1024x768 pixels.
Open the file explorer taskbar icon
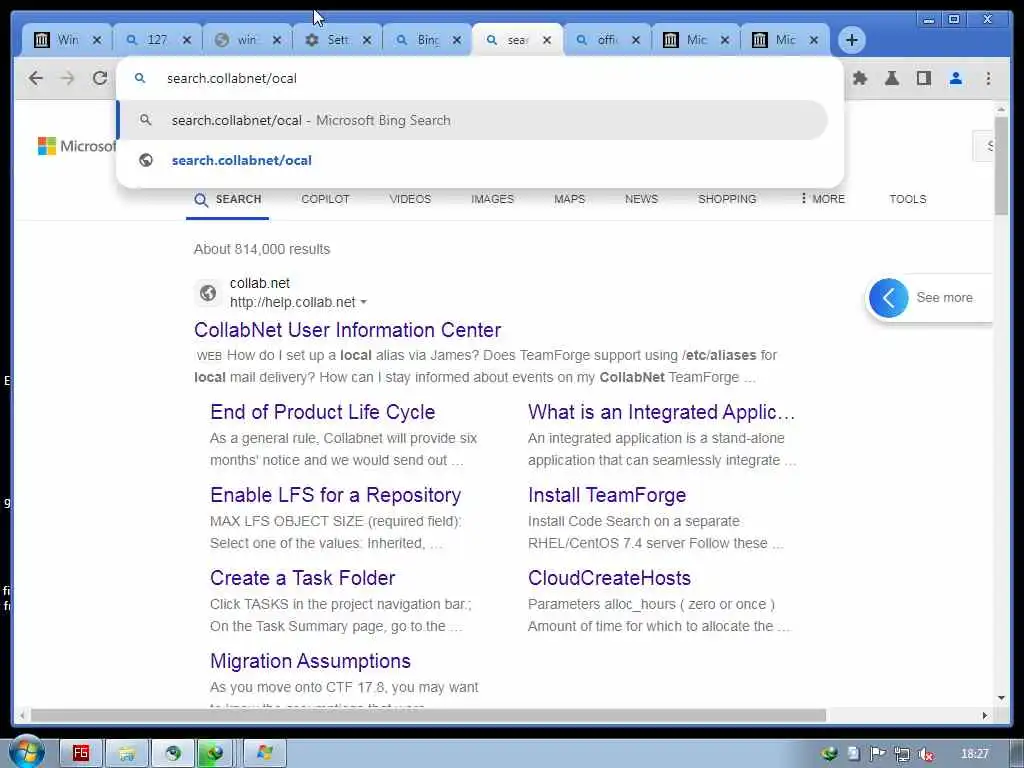click(127, 753)
